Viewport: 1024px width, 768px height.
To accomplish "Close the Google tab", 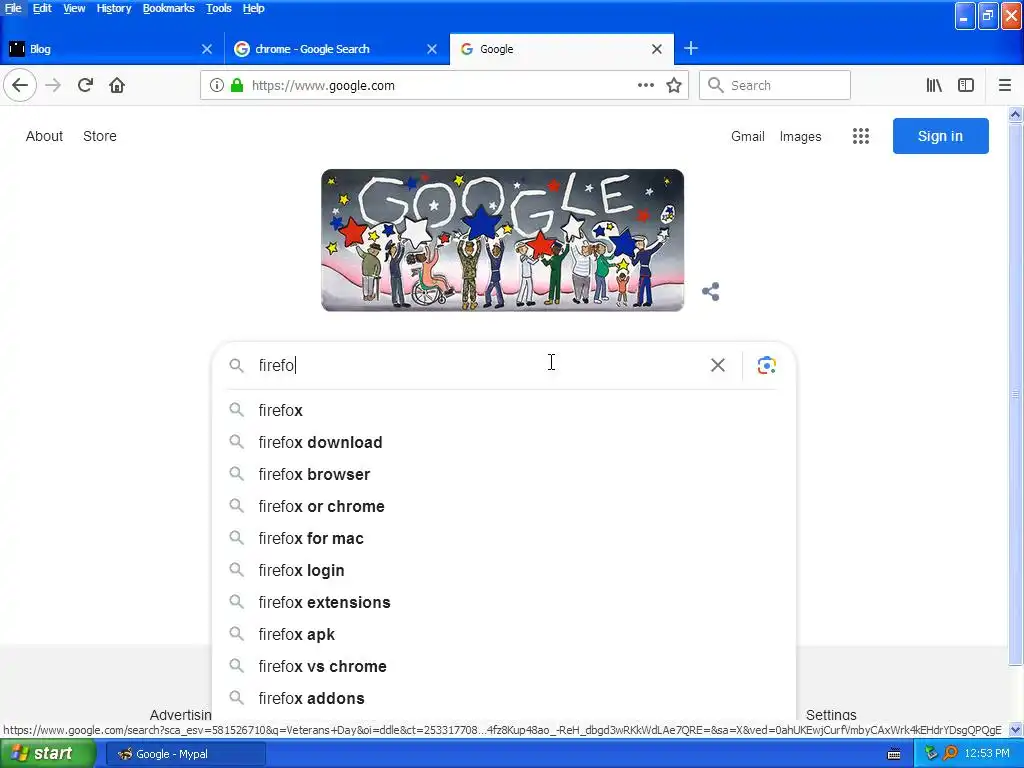I will click(x=657, y=49).
